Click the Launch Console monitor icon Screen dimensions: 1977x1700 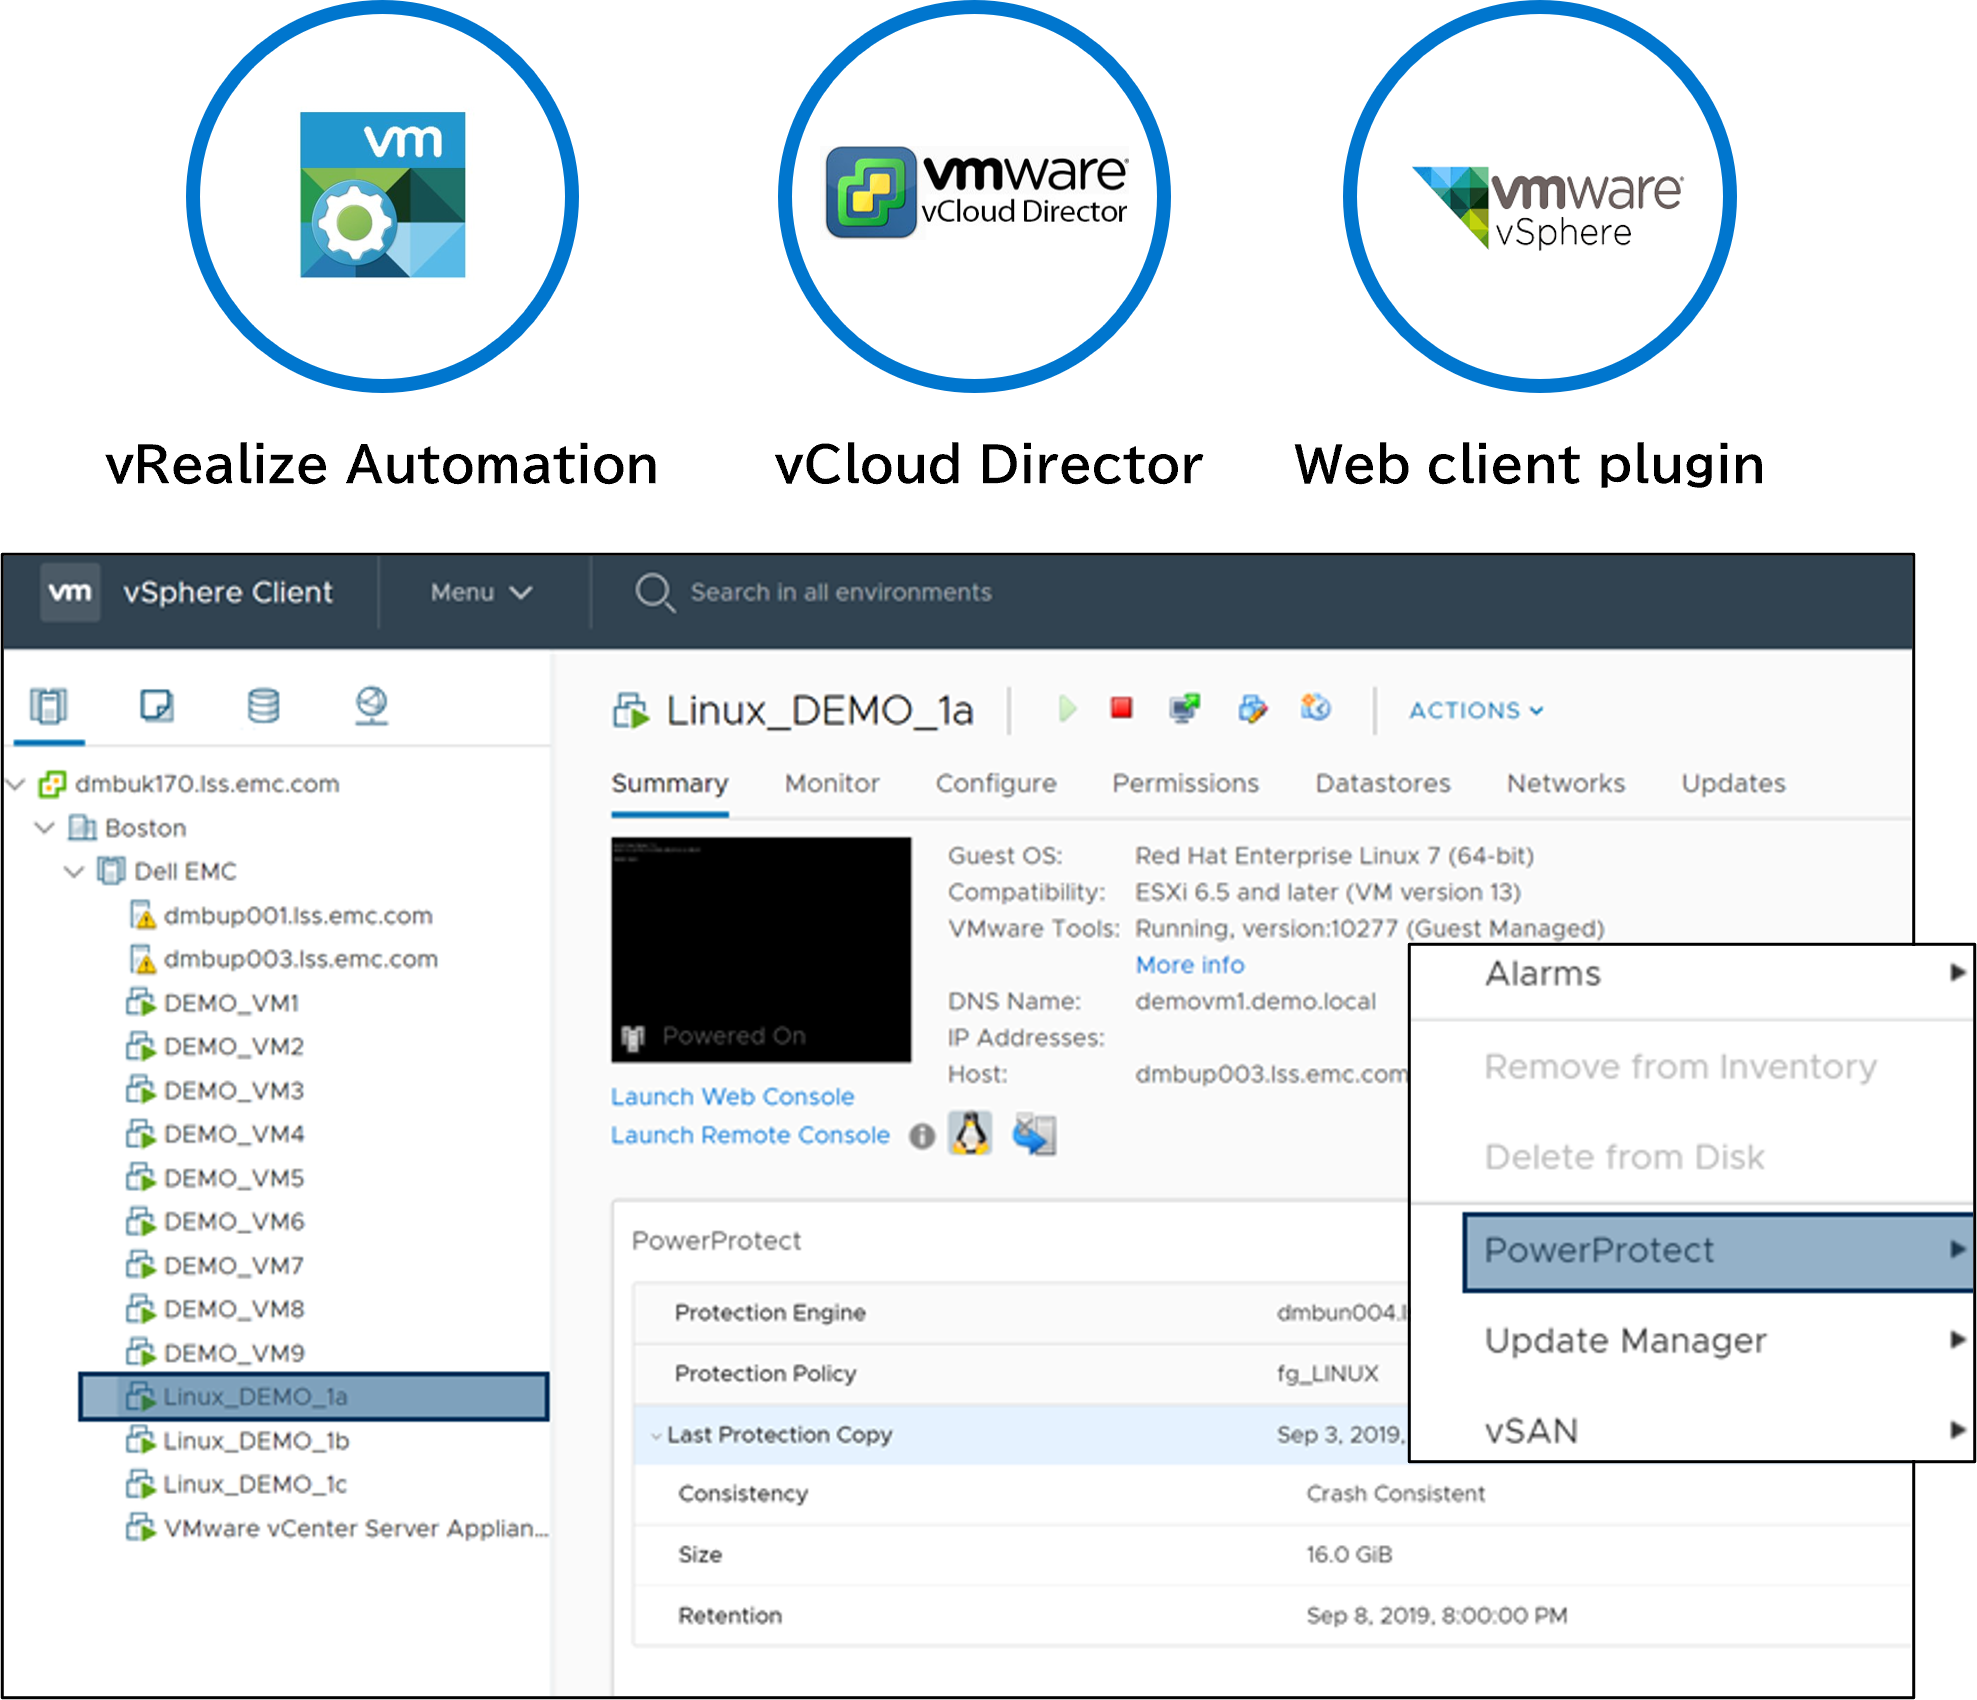click(x=1185, y=708)
